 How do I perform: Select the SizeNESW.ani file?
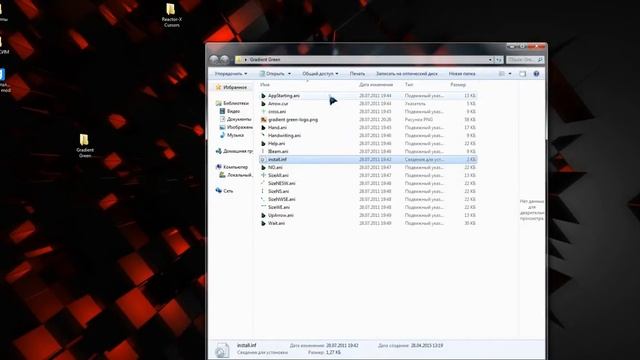368,183
